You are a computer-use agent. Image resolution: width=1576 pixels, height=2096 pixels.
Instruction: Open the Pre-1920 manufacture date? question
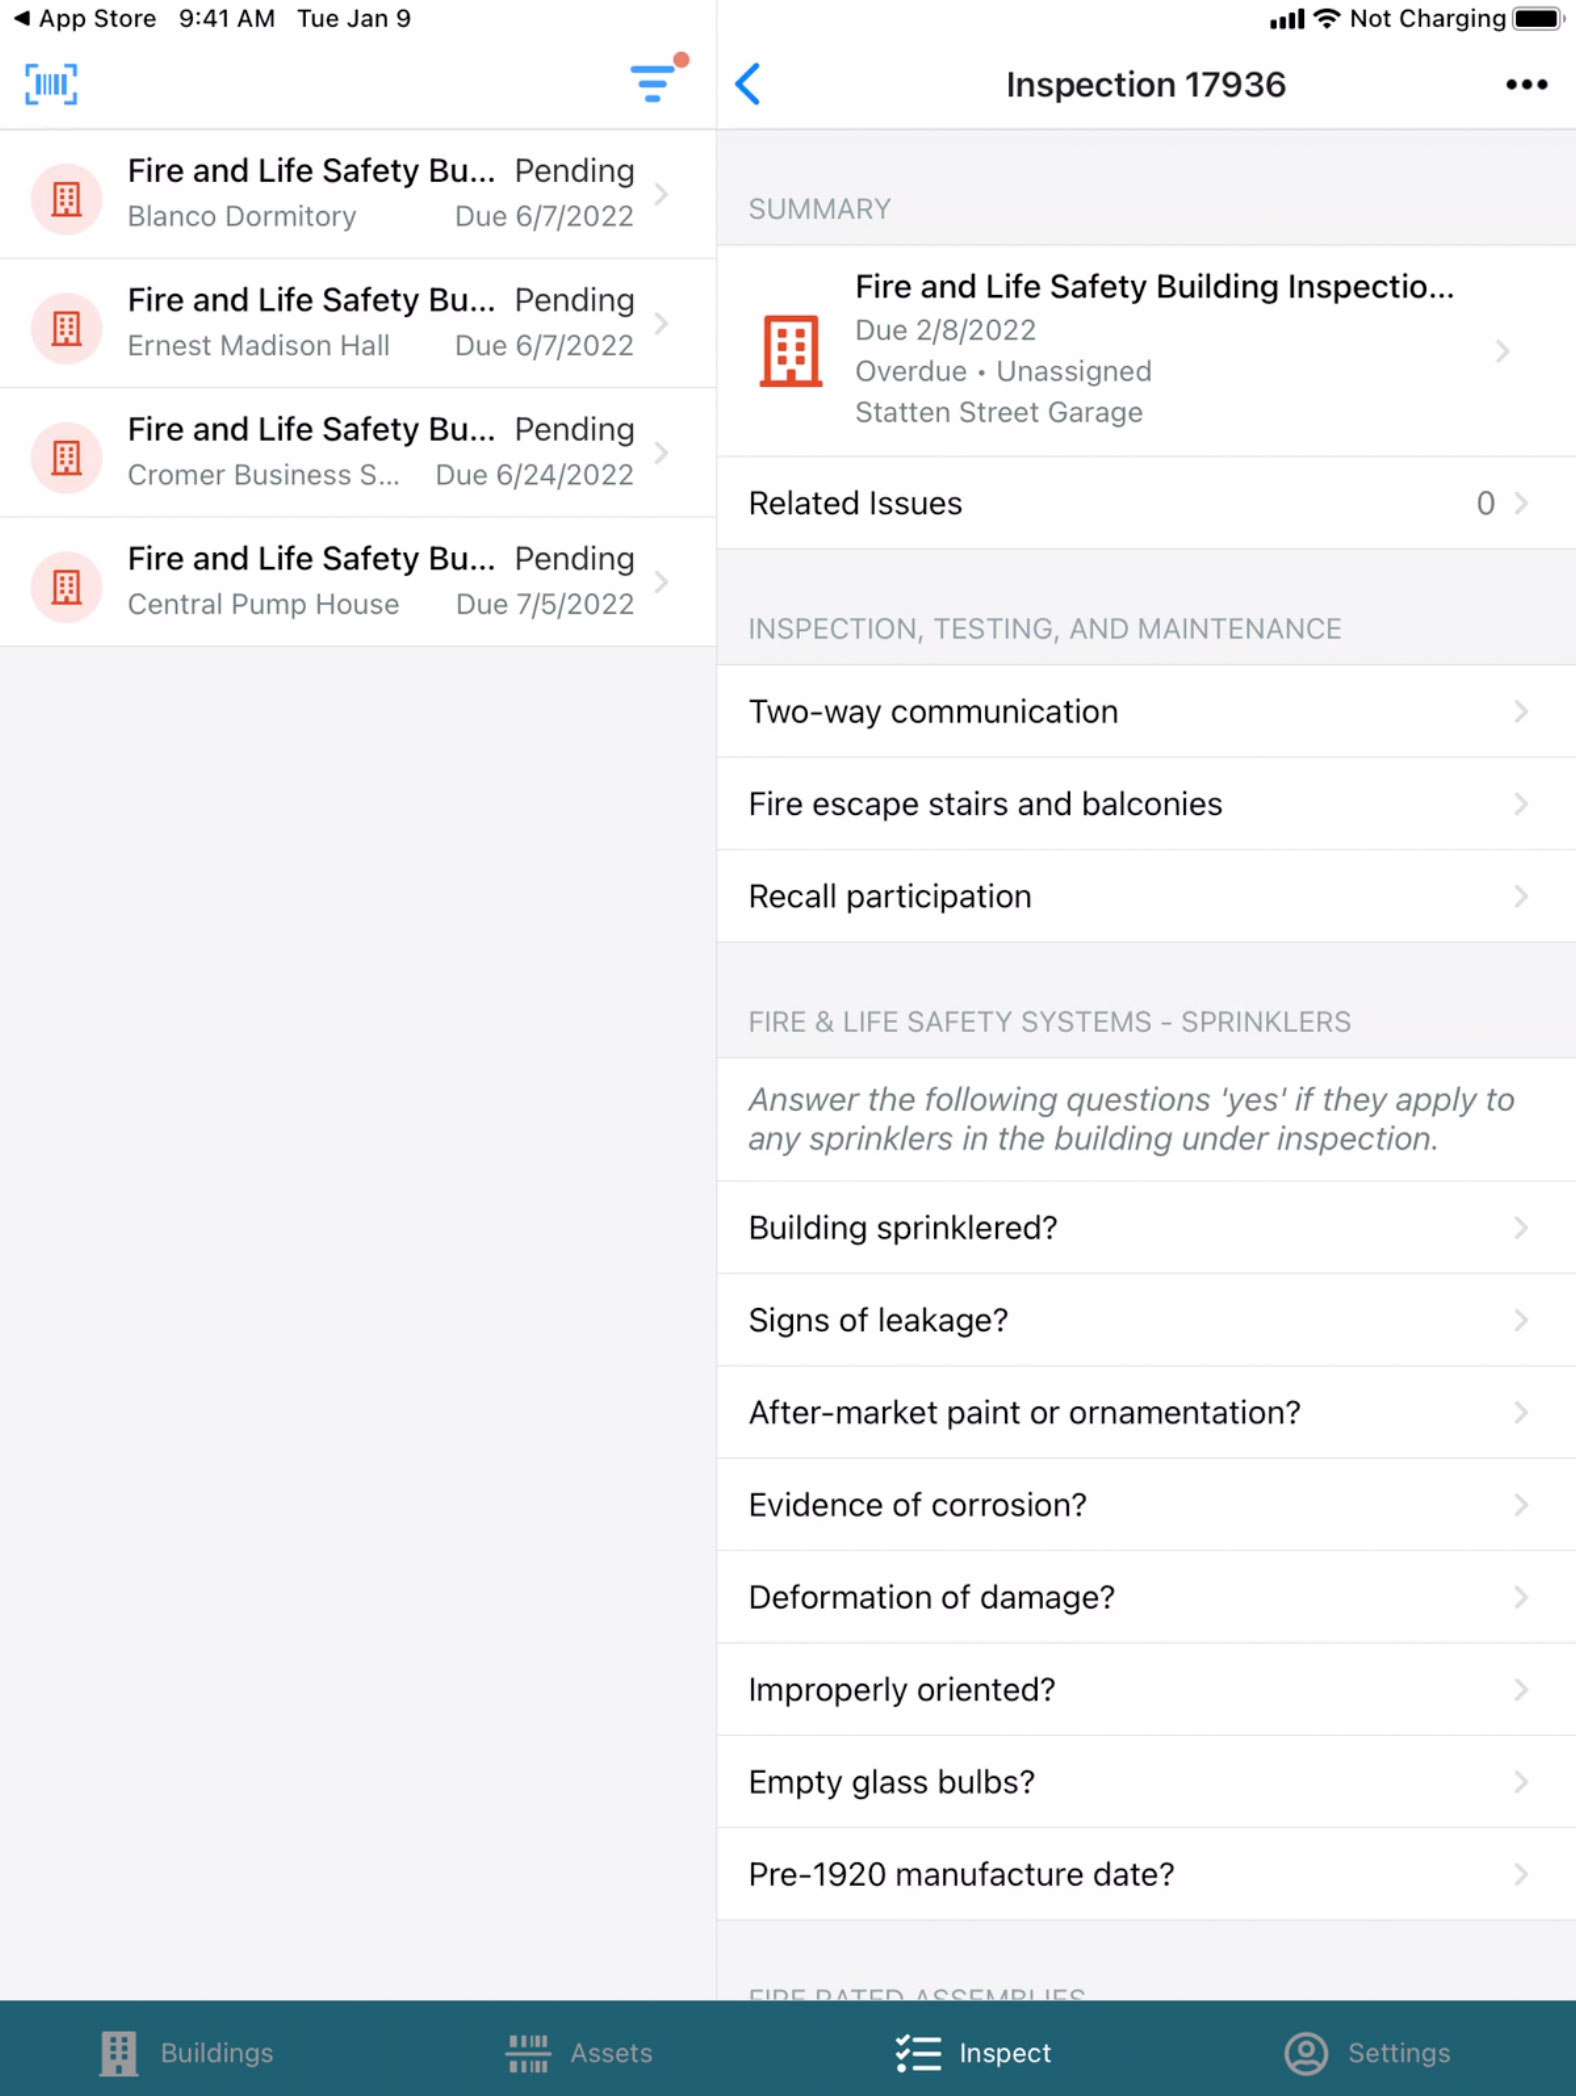pyautogui.click(x=1145, y=1874)
